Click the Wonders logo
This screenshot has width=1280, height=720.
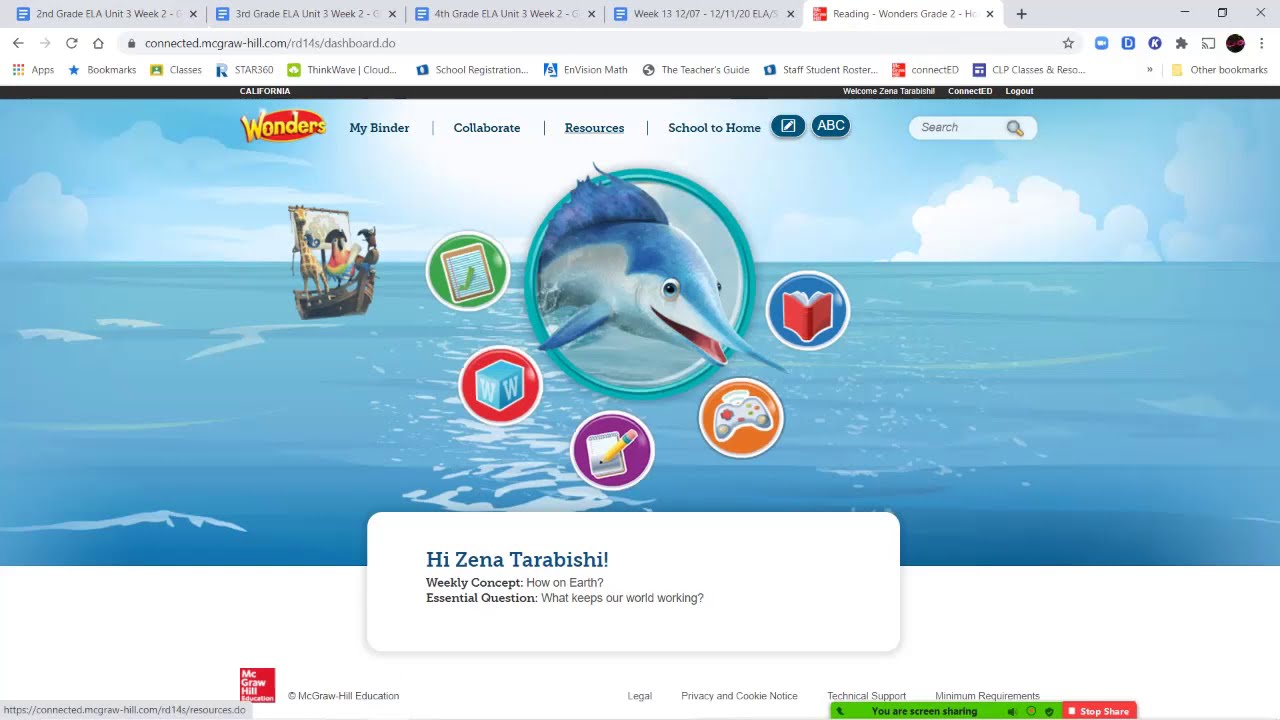pyautogui.click(x=283, y=126)
